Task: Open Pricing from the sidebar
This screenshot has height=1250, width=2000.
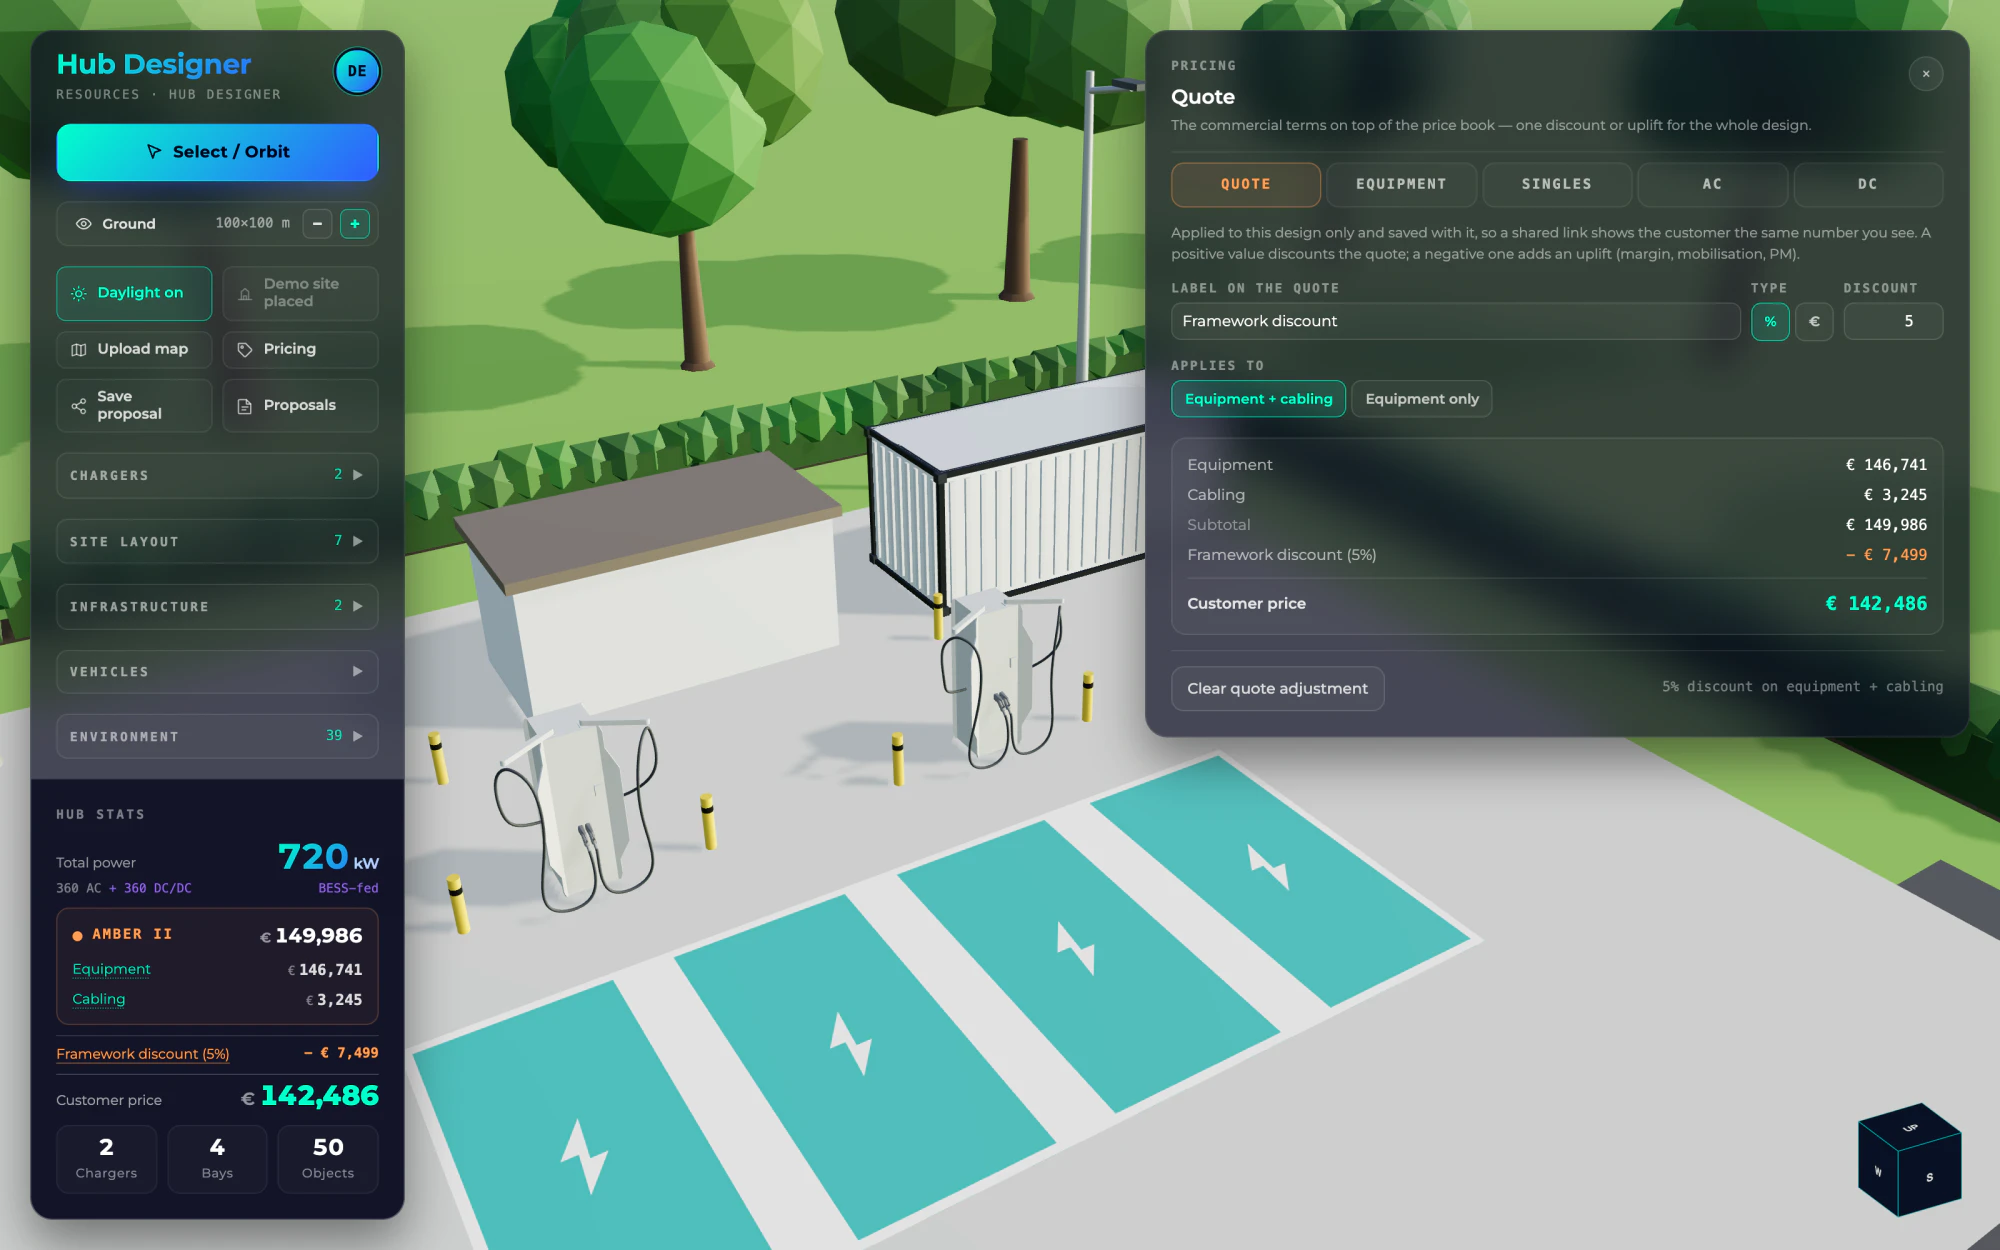Action: click(x=300, y=349)
